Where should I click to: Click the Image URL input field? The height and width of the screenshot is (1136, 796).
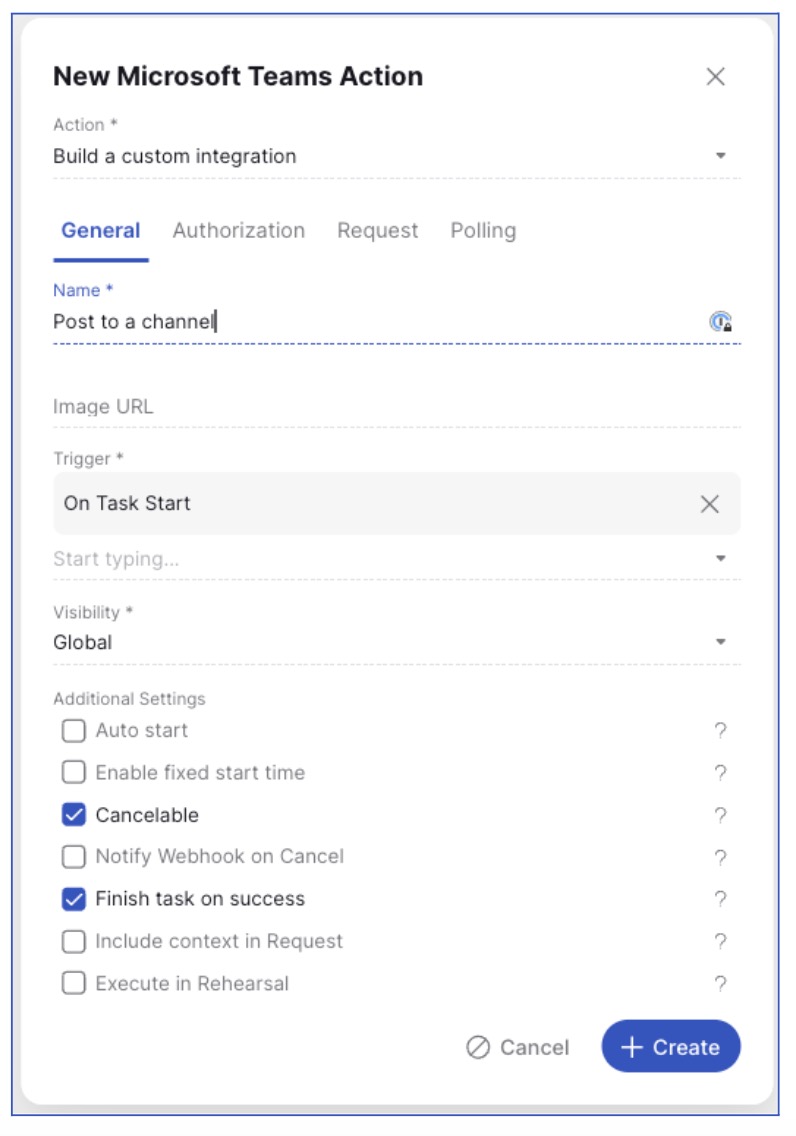[x=396, y=407]
